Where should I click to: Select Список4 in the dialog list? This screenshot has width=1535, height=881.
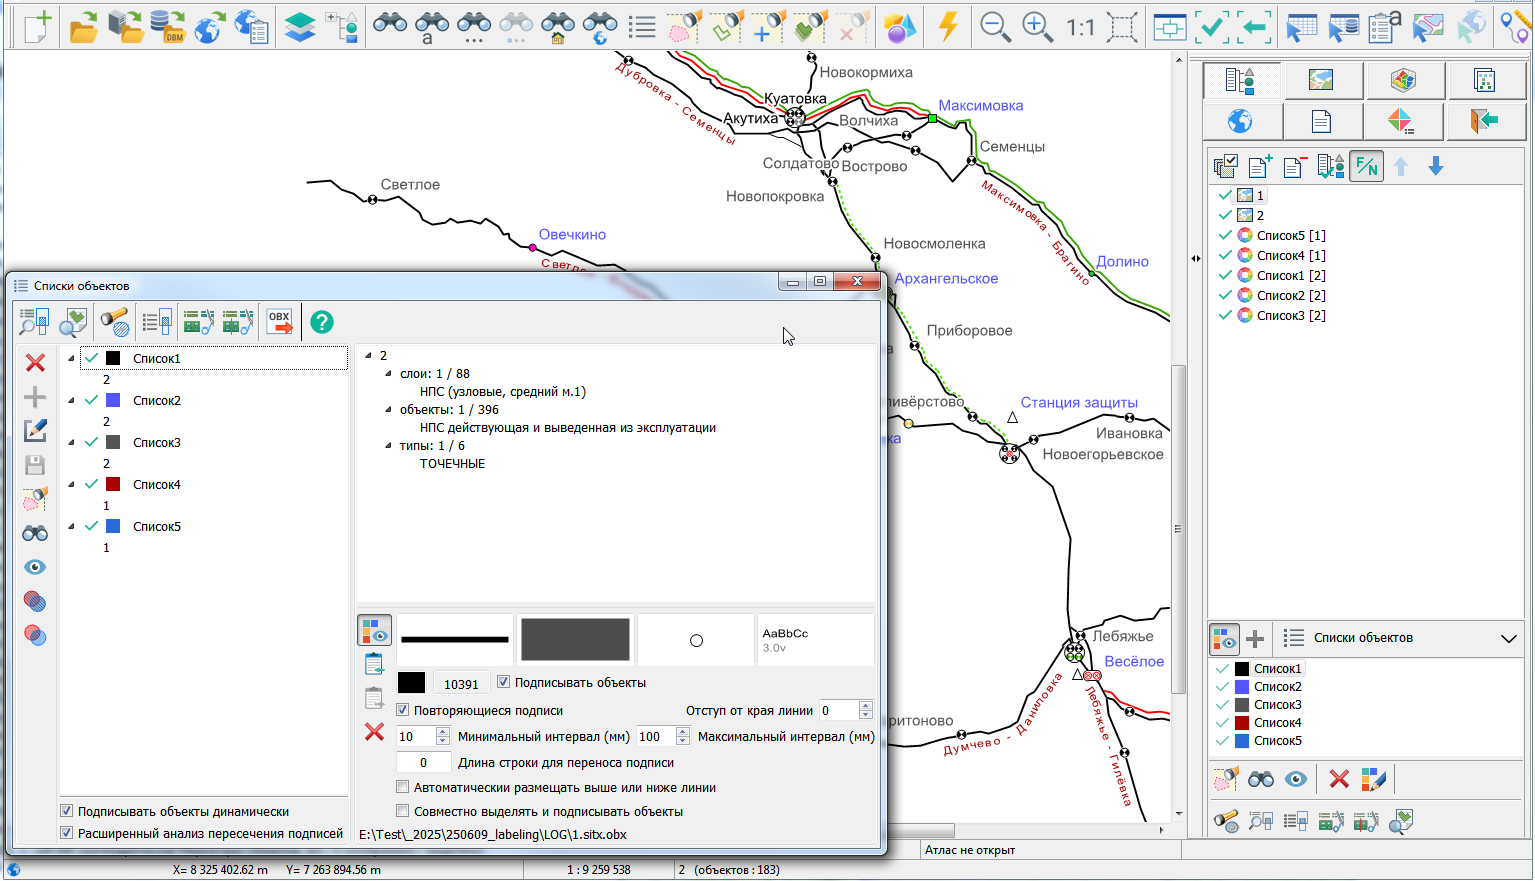pyautogui.click(x=157, y=484)
